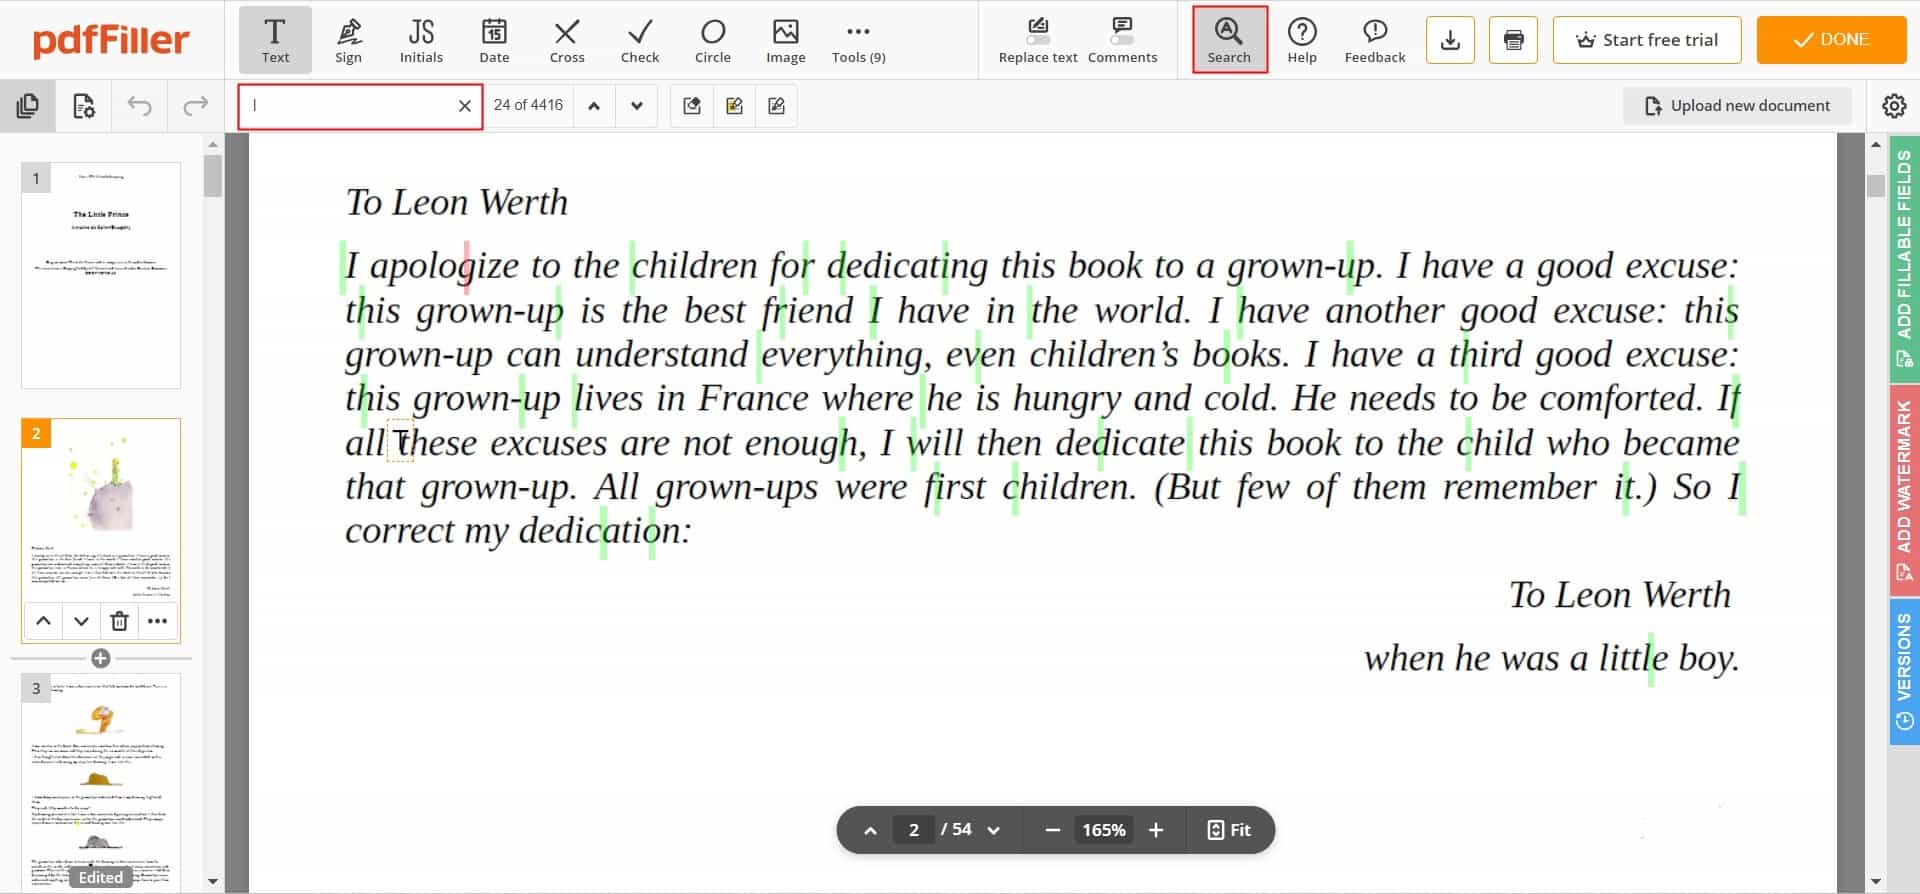This screenshot has height=894, width=1920.
Task: Select the Cross tool
Action: (567, 40)
